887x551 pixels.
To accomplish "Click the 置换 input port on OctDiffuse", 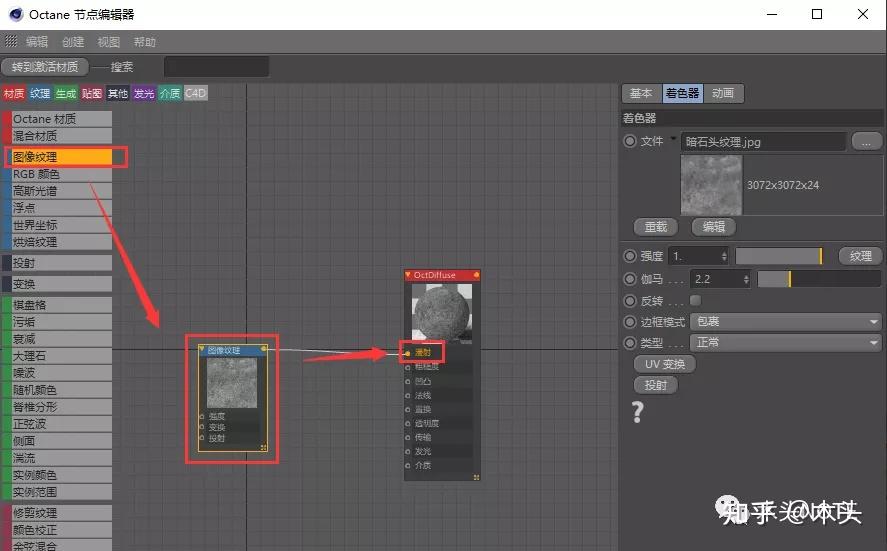I will [407, 409].
